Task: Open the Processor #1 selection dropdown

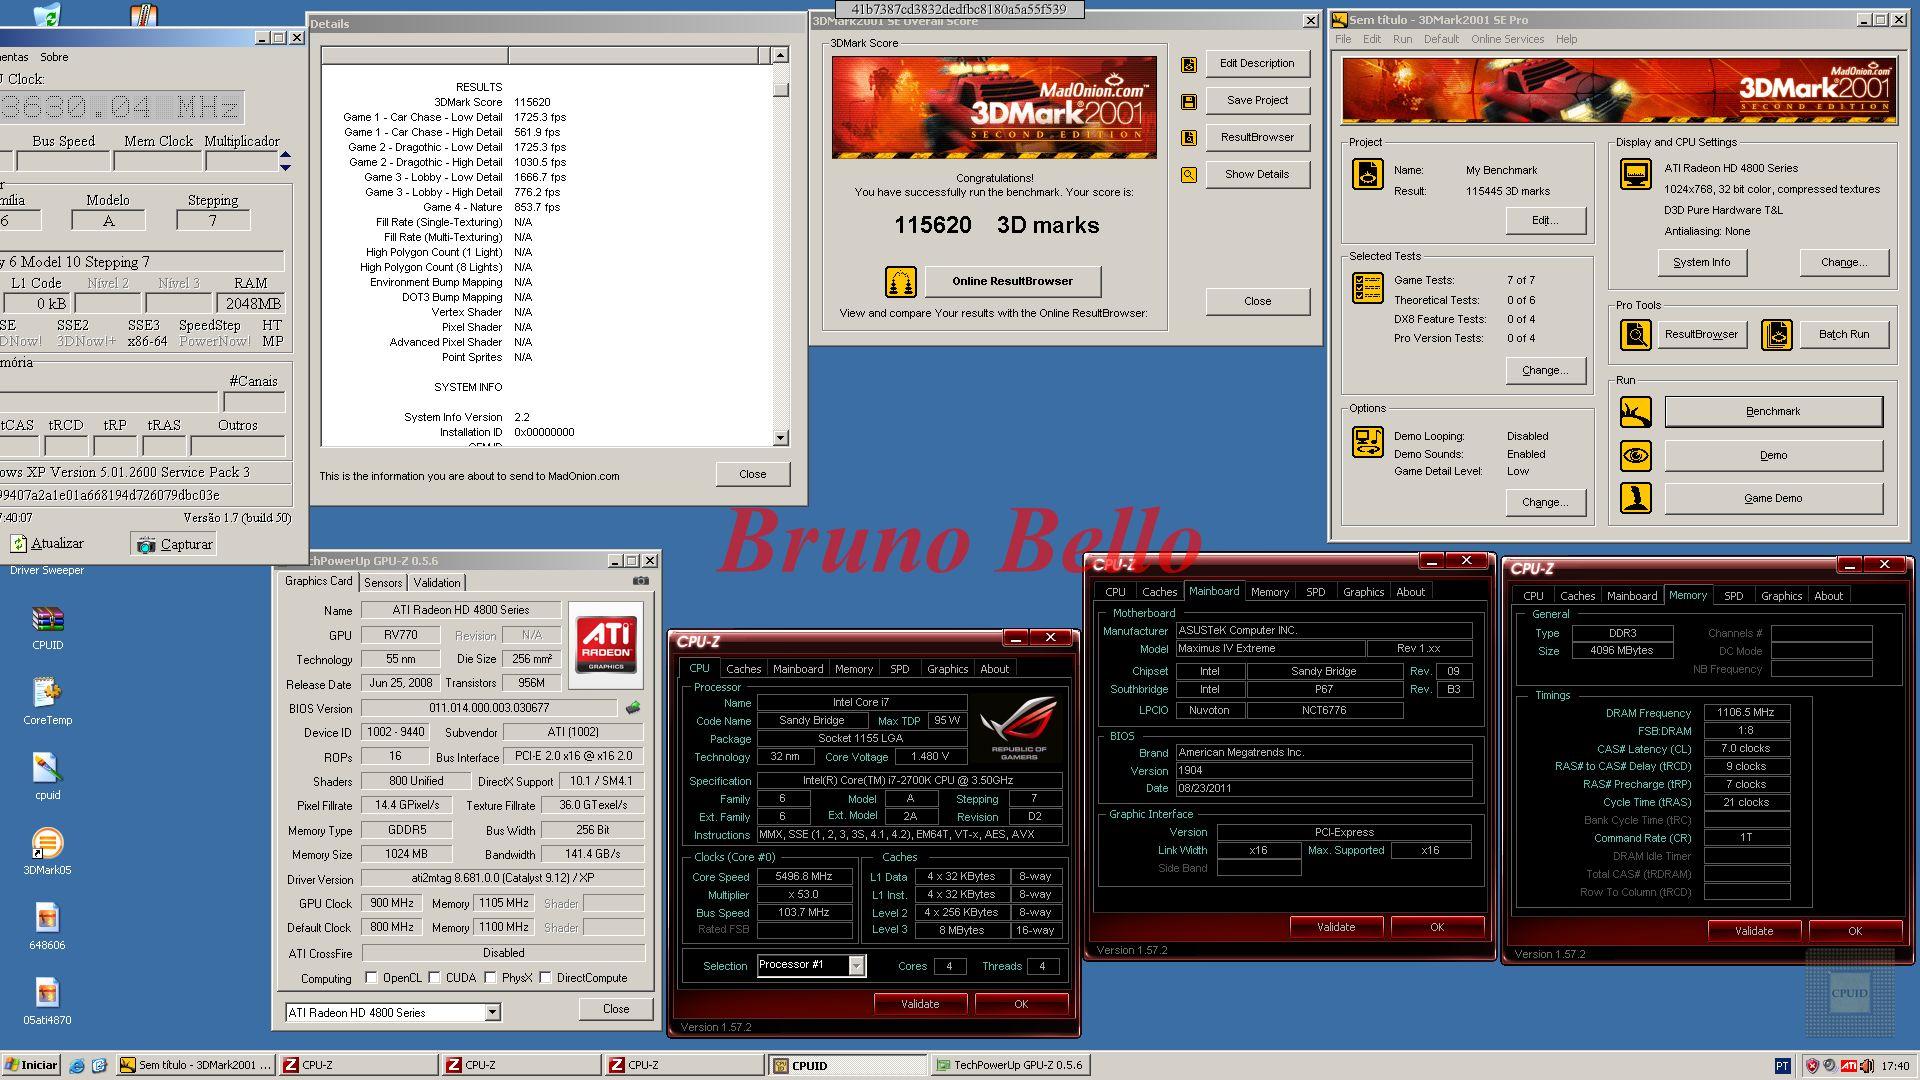Action: click(x=856, y=965)
